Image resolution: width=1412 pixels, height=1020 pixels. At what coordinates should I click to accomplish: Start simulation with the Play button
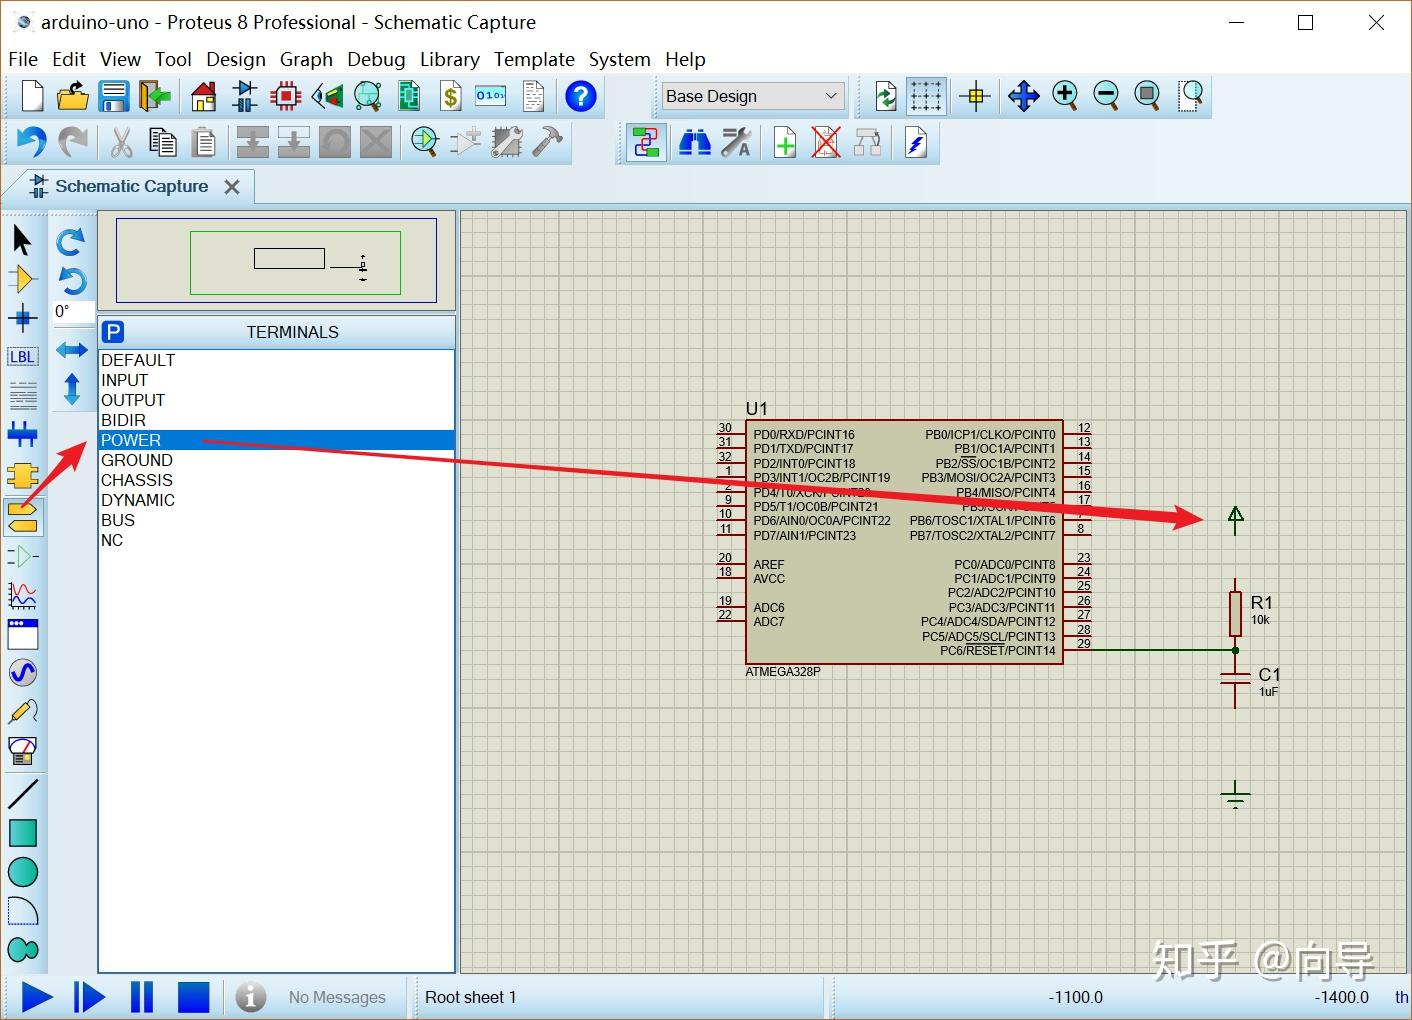pos(37,997)
